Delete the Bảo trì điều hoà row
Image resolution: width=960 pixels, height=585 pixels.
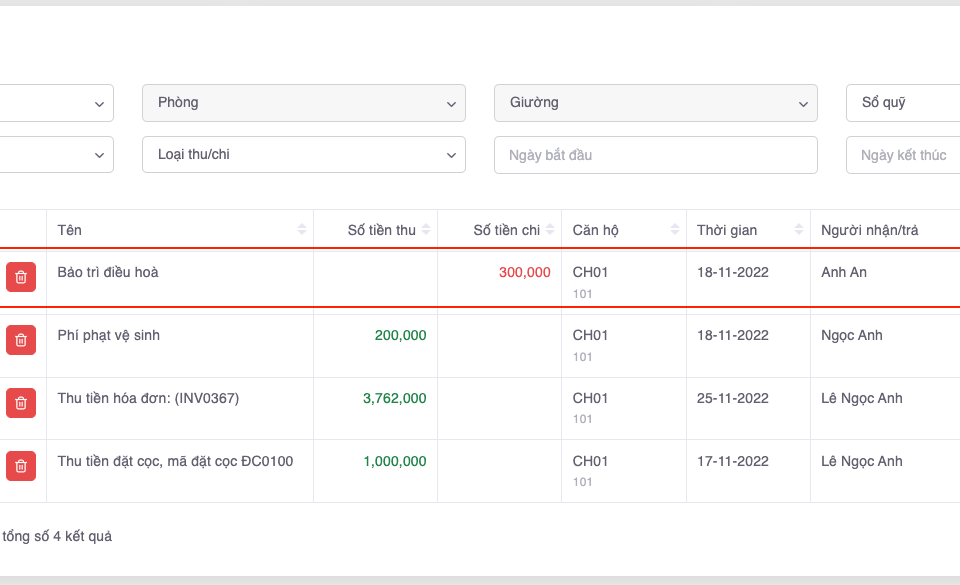tap(21, 277)
